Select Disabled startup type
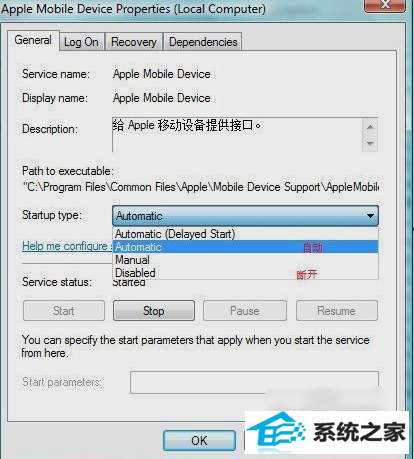Image resolution: width=414 pixels, height=459 pixels. (x=245, y=273)
